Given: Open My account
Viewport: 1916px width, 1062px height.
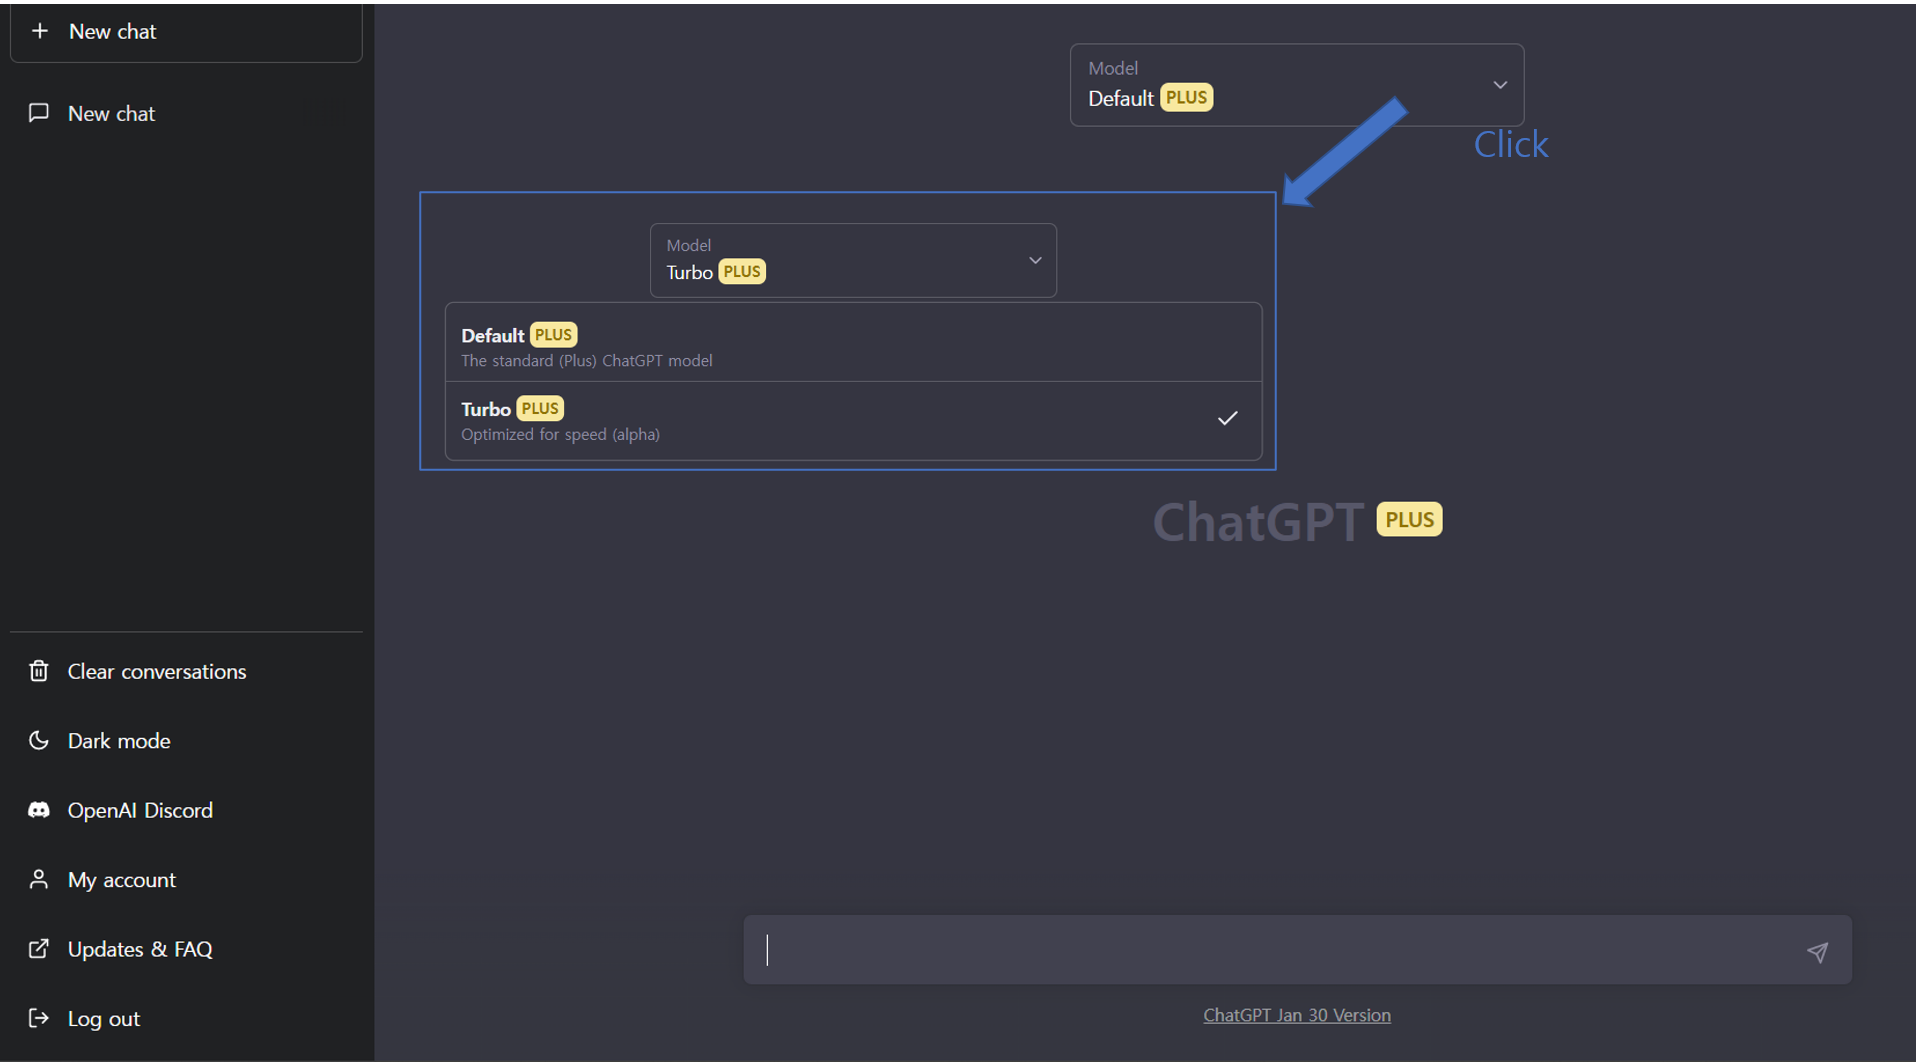Looking at the screenshot, I should click(x=186, y=880).
